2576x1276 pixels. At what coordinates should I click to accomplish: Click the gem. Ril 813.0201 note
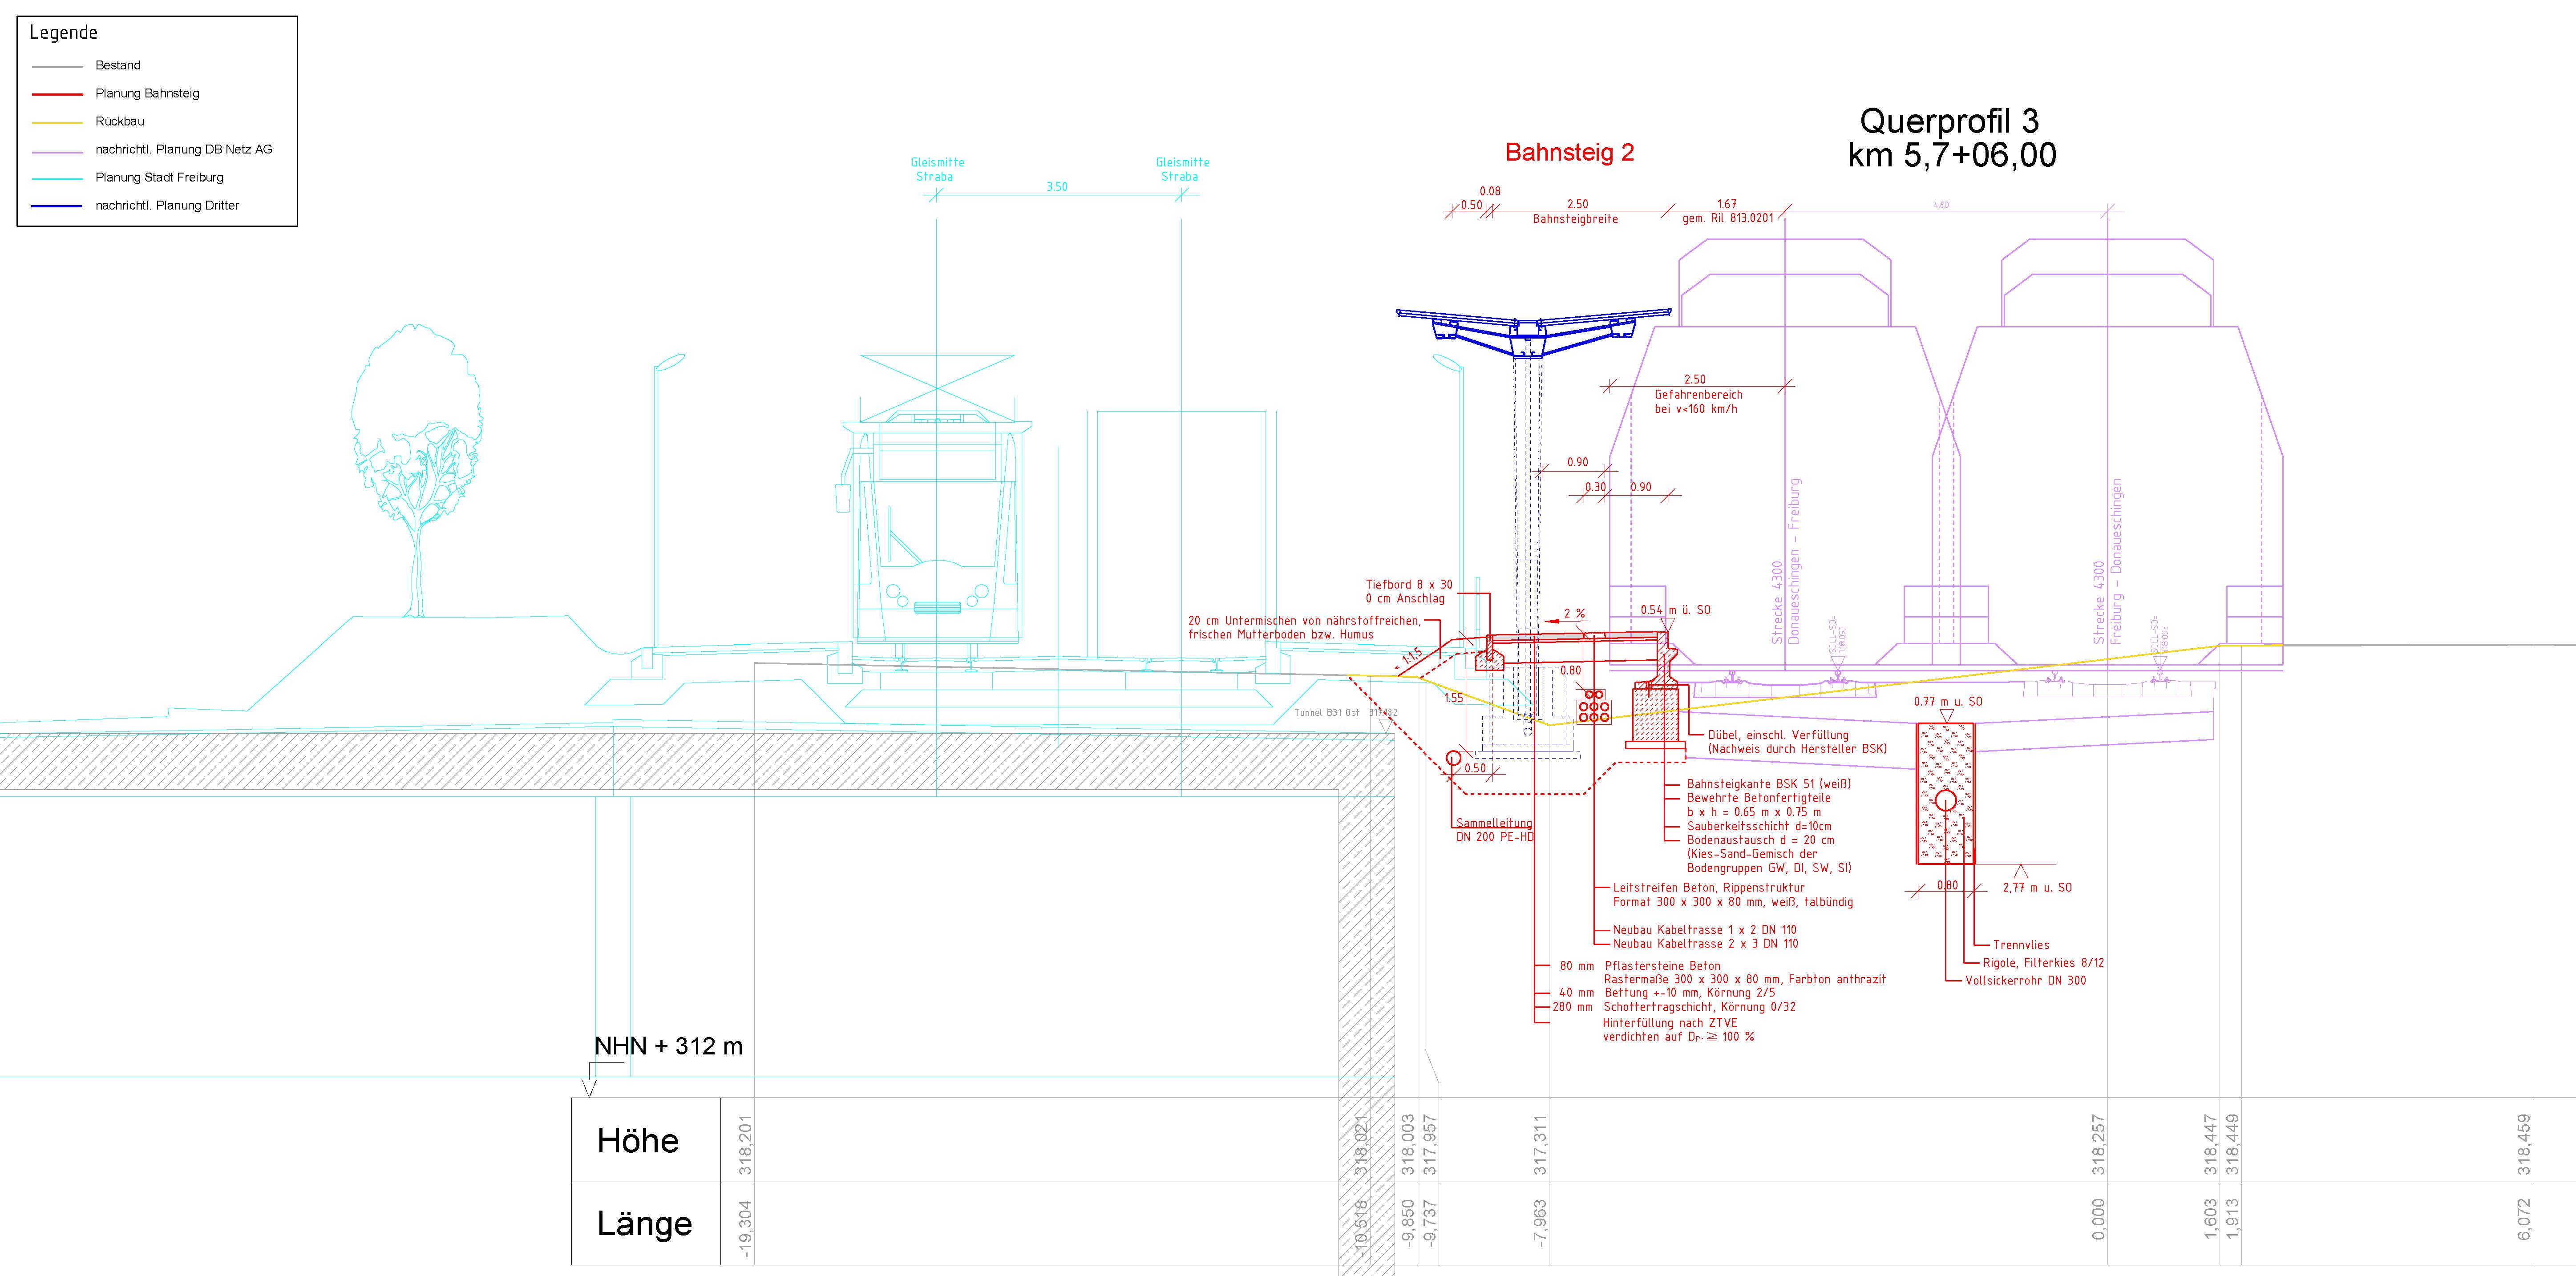pos(1727,218)
